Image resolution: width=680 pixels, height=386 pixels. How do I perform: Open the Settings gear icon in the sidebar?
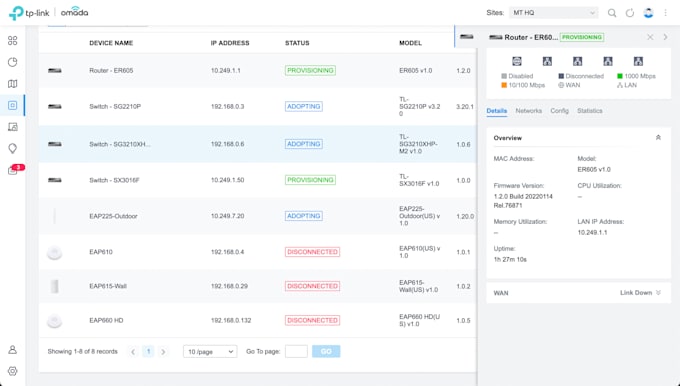(13, 371)
